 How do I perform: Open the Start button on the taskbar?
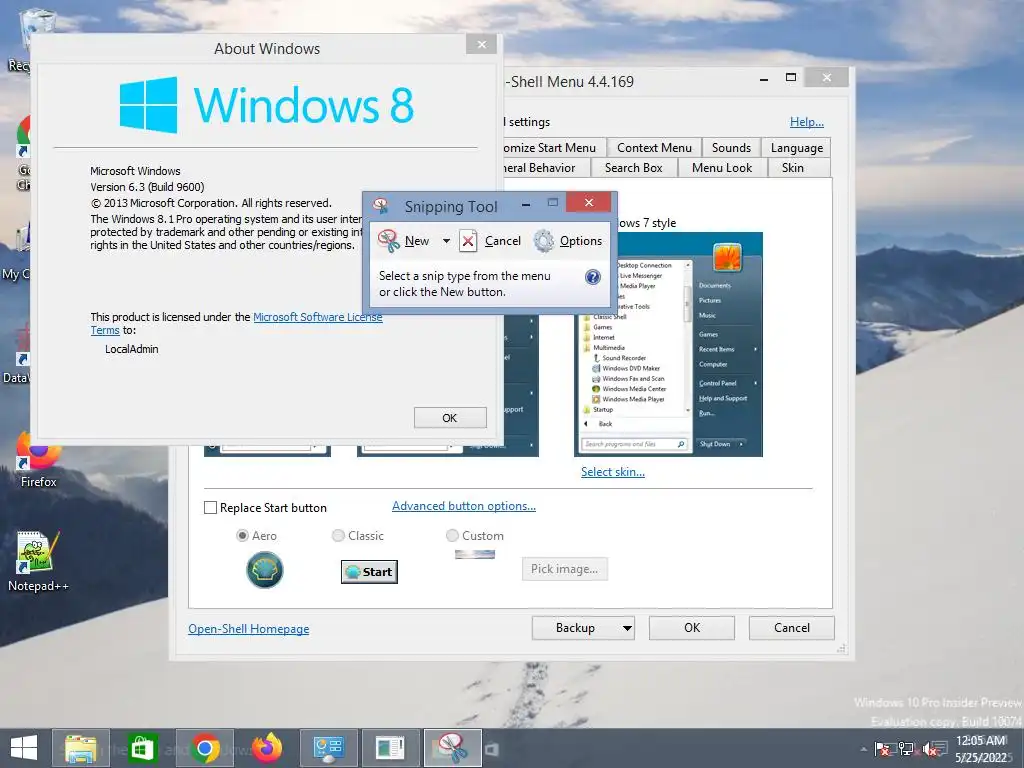pos(24,748)
